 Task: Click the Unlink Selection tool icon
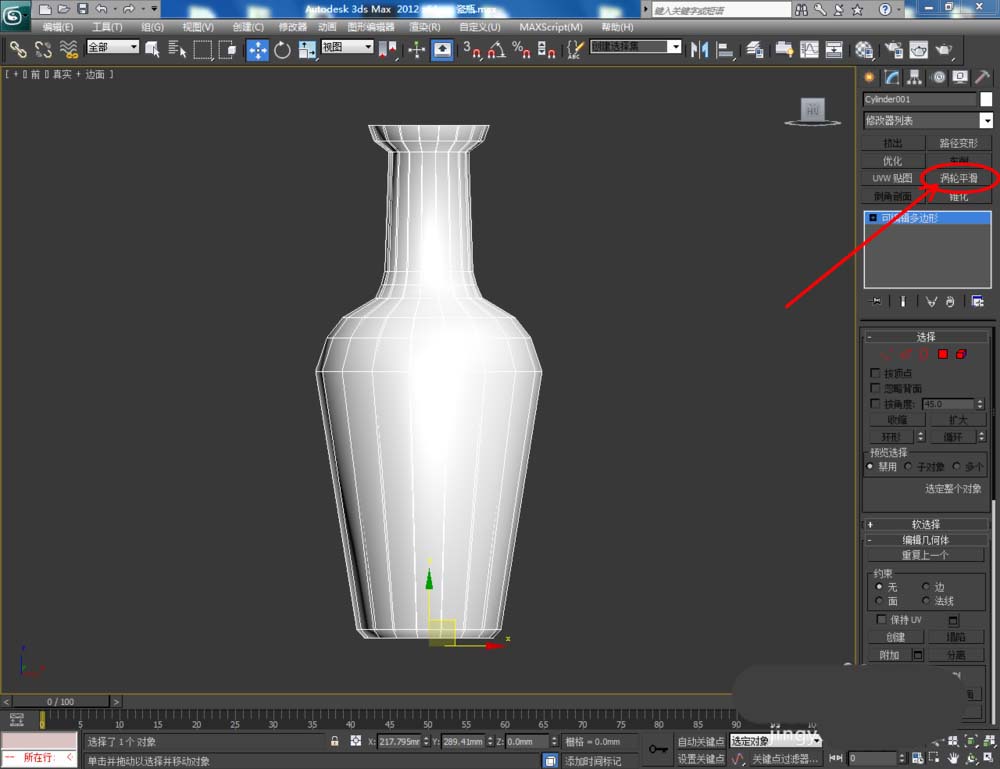click(x=43, y=49)
